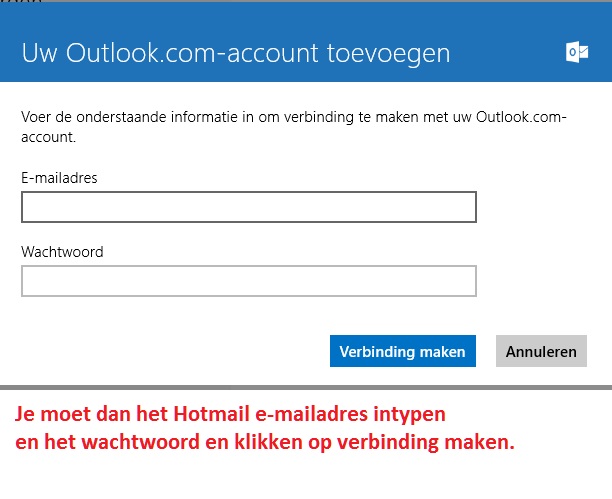The width and height of the screenshot is (612, 499).
Task: Click the Outlook logo icon in header
Action: pyautogui.click(x=577, y=52)
